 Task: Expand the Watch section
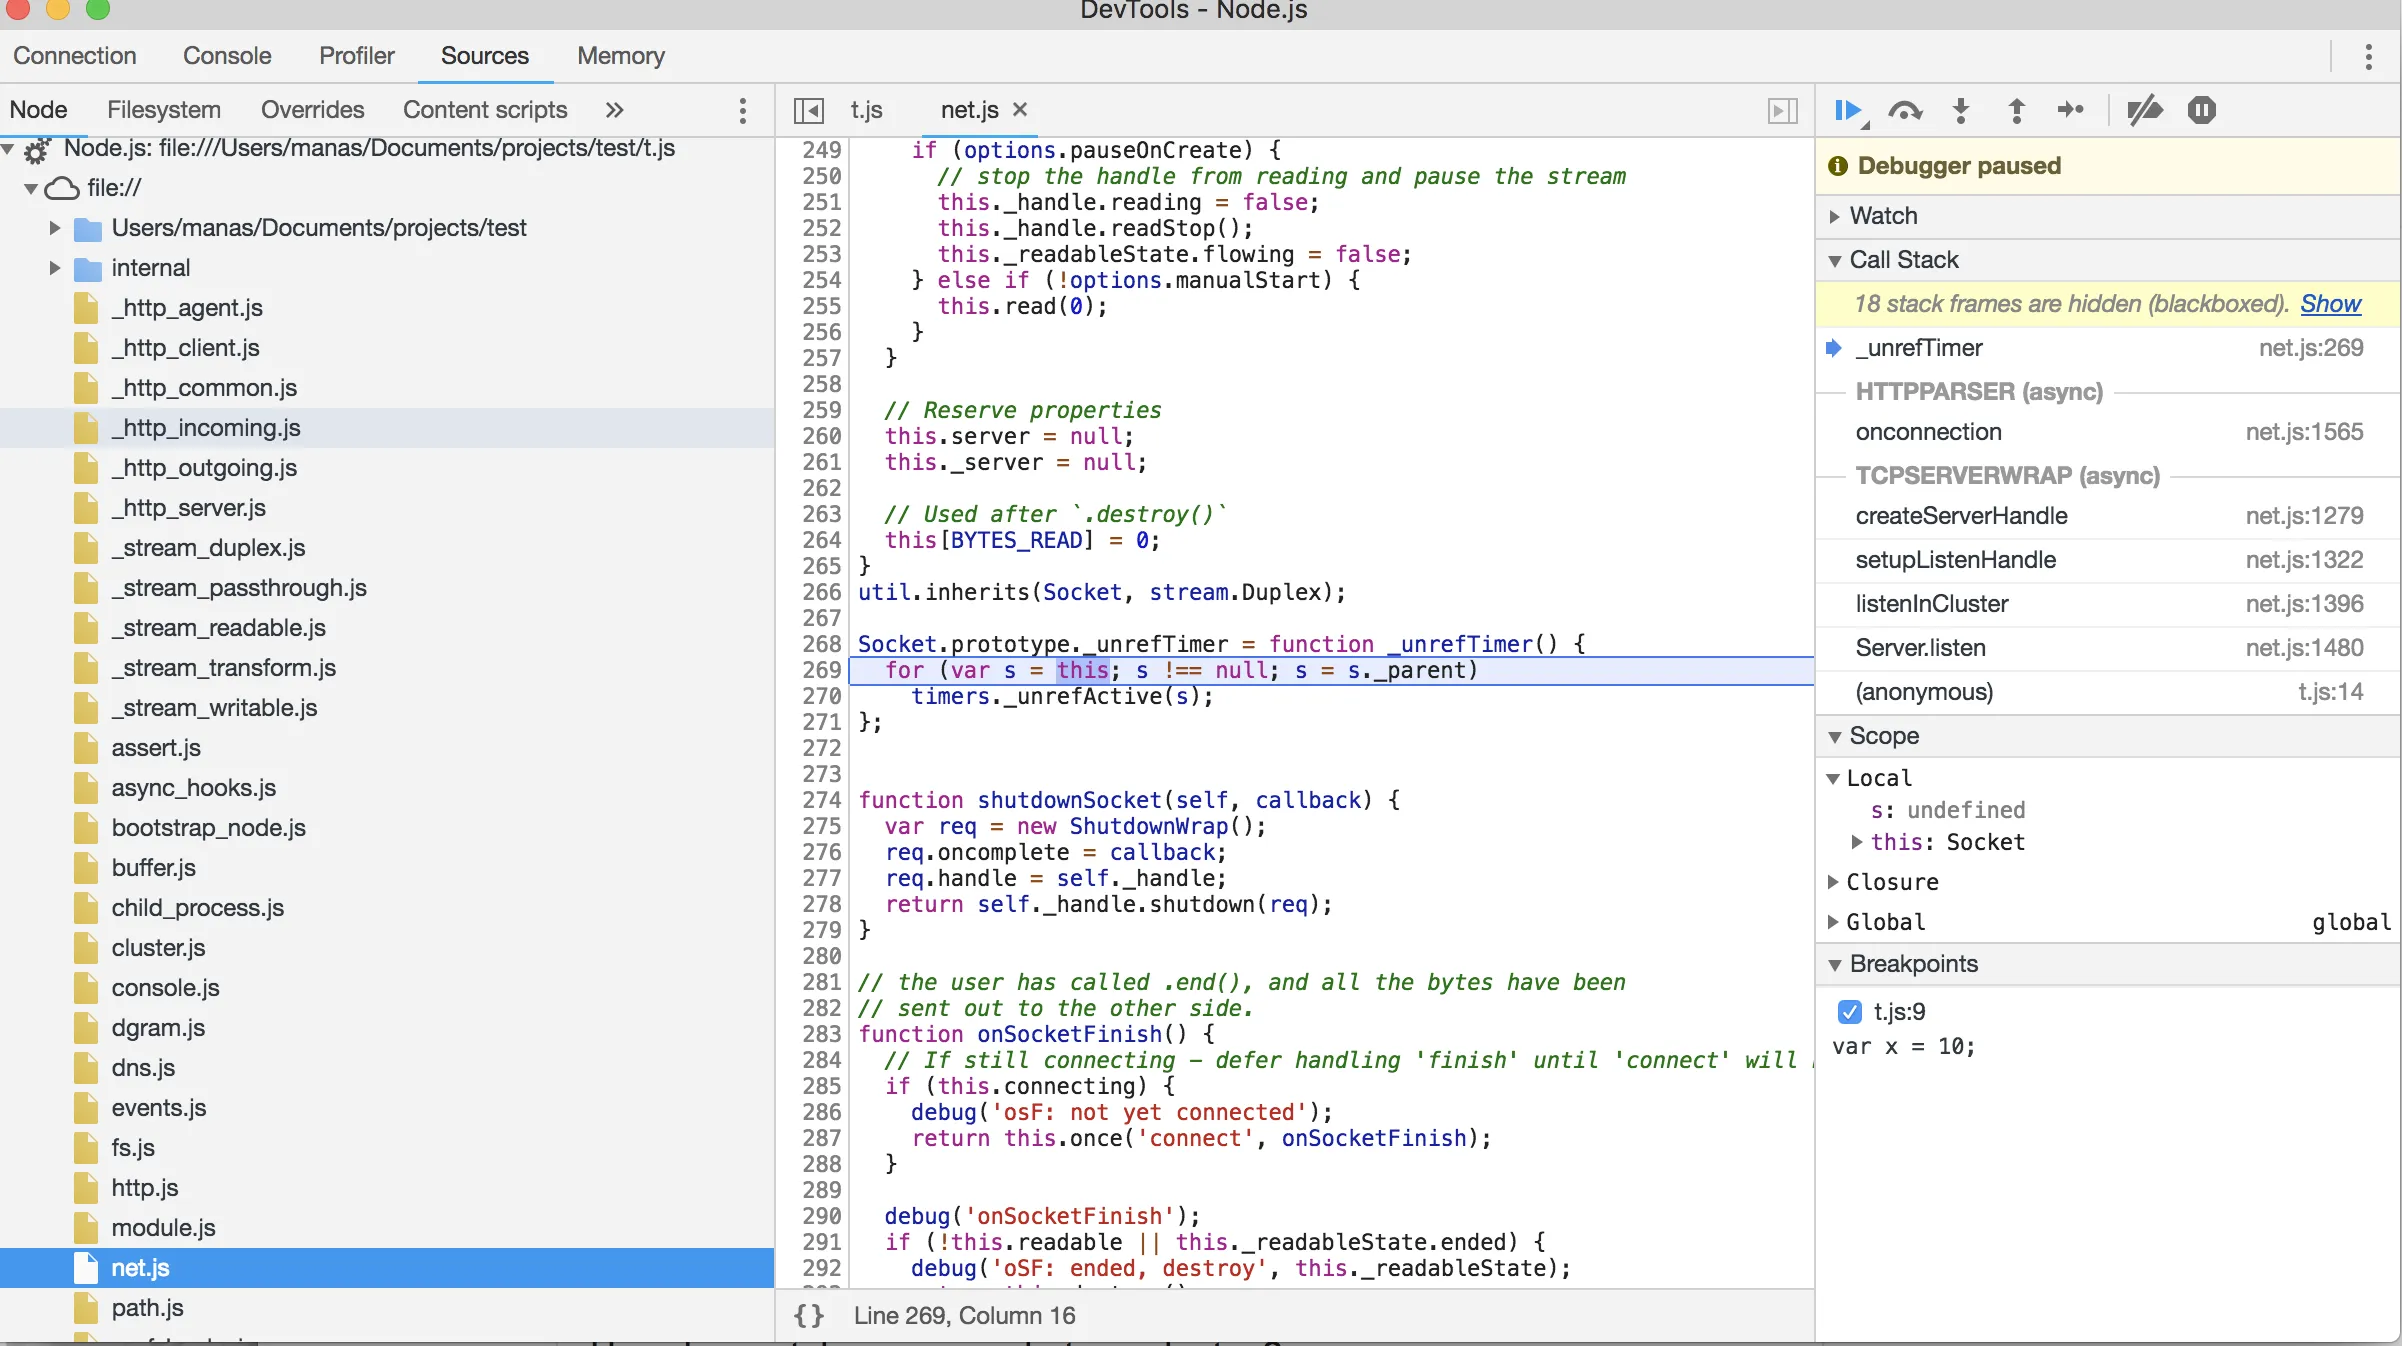coord(1883,216)
